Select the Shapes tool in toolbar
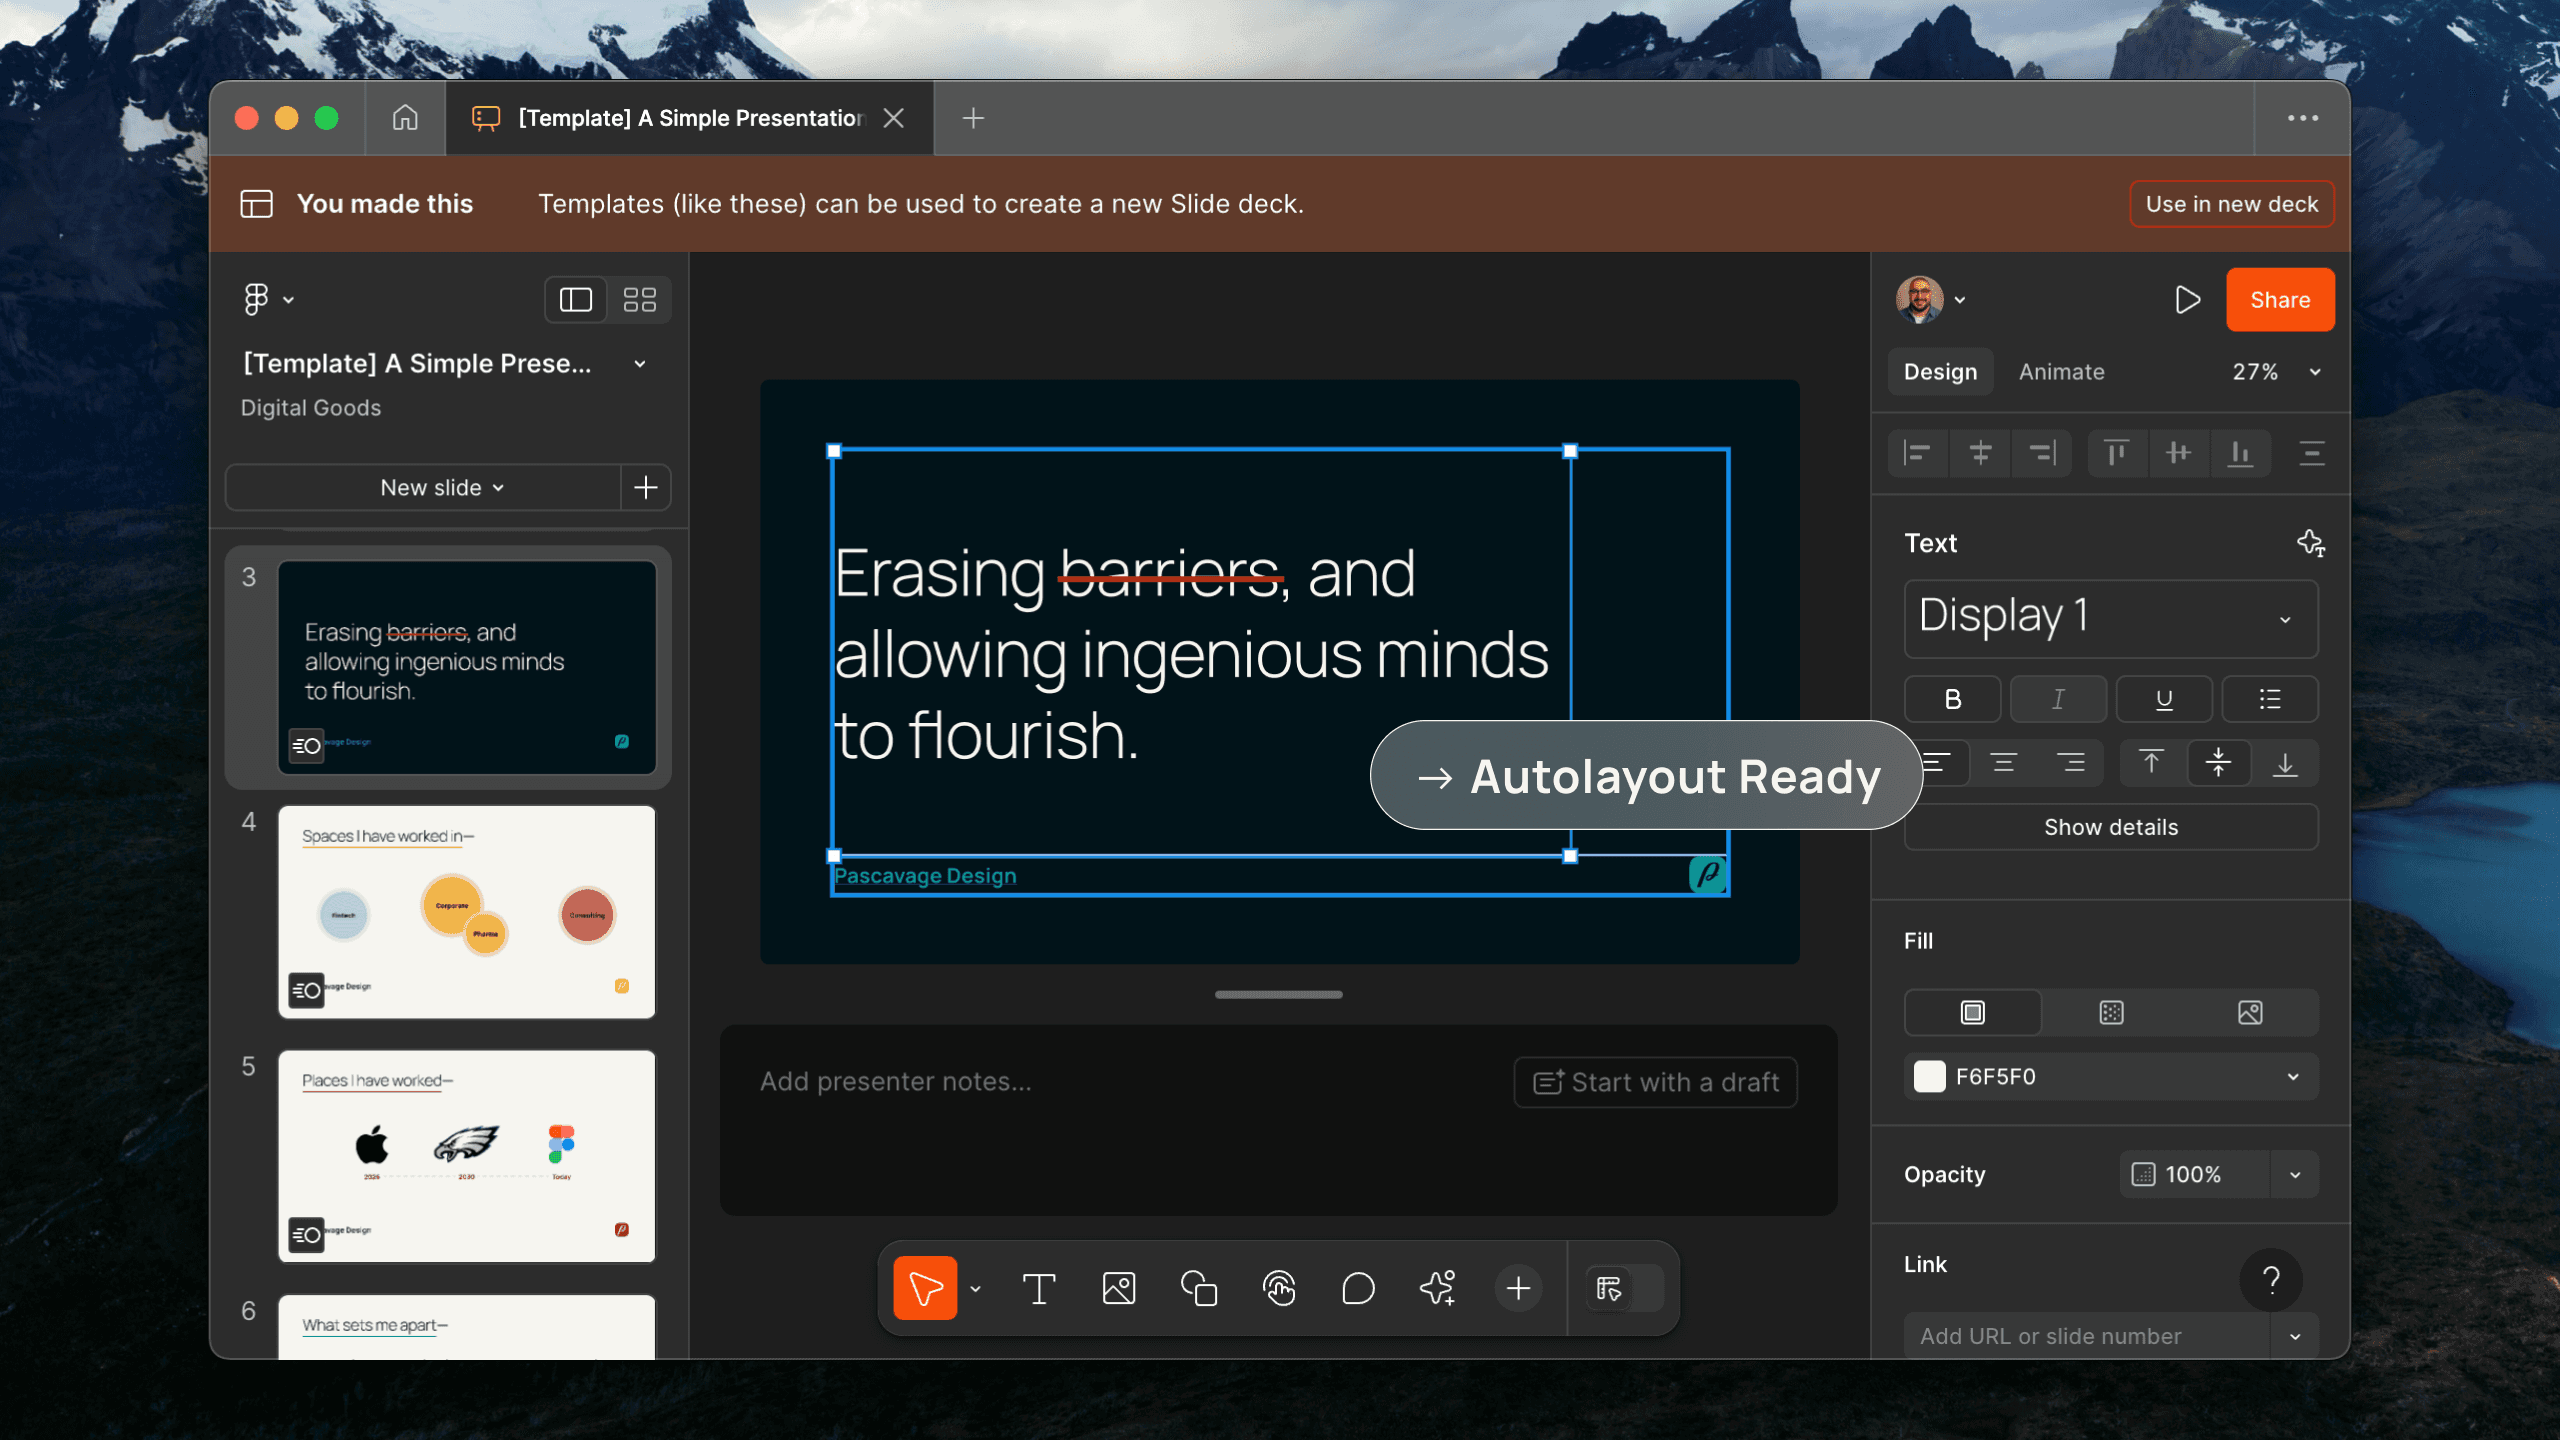 [1198, 1288]
